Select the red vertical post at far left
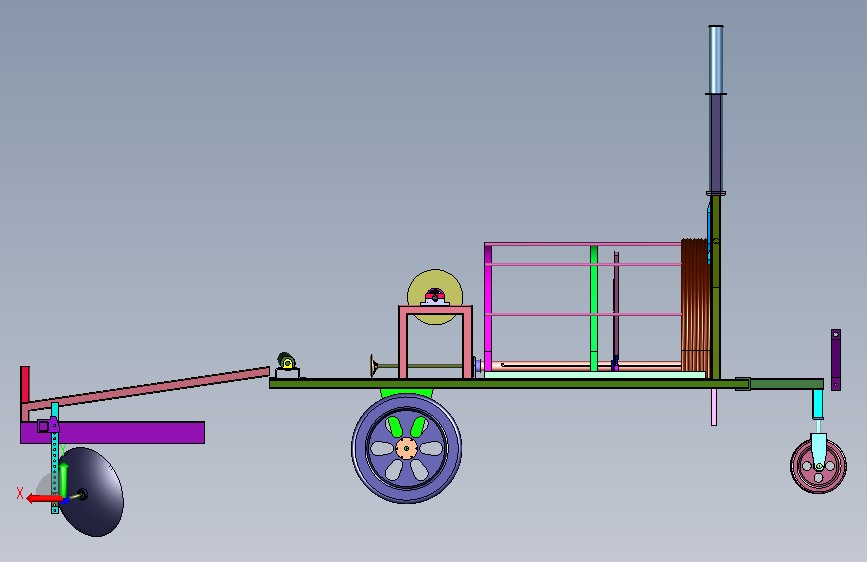This screenshot has width=867, height=562. [x=25, y=384]
